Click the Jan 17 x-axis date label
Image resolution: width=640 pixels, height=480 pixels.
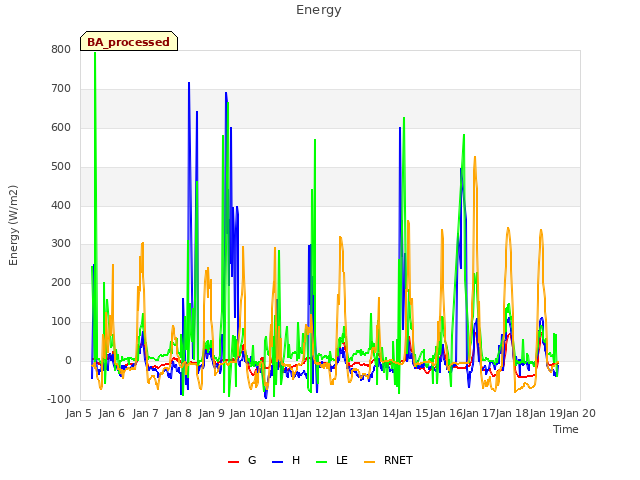tap(479, 413)
